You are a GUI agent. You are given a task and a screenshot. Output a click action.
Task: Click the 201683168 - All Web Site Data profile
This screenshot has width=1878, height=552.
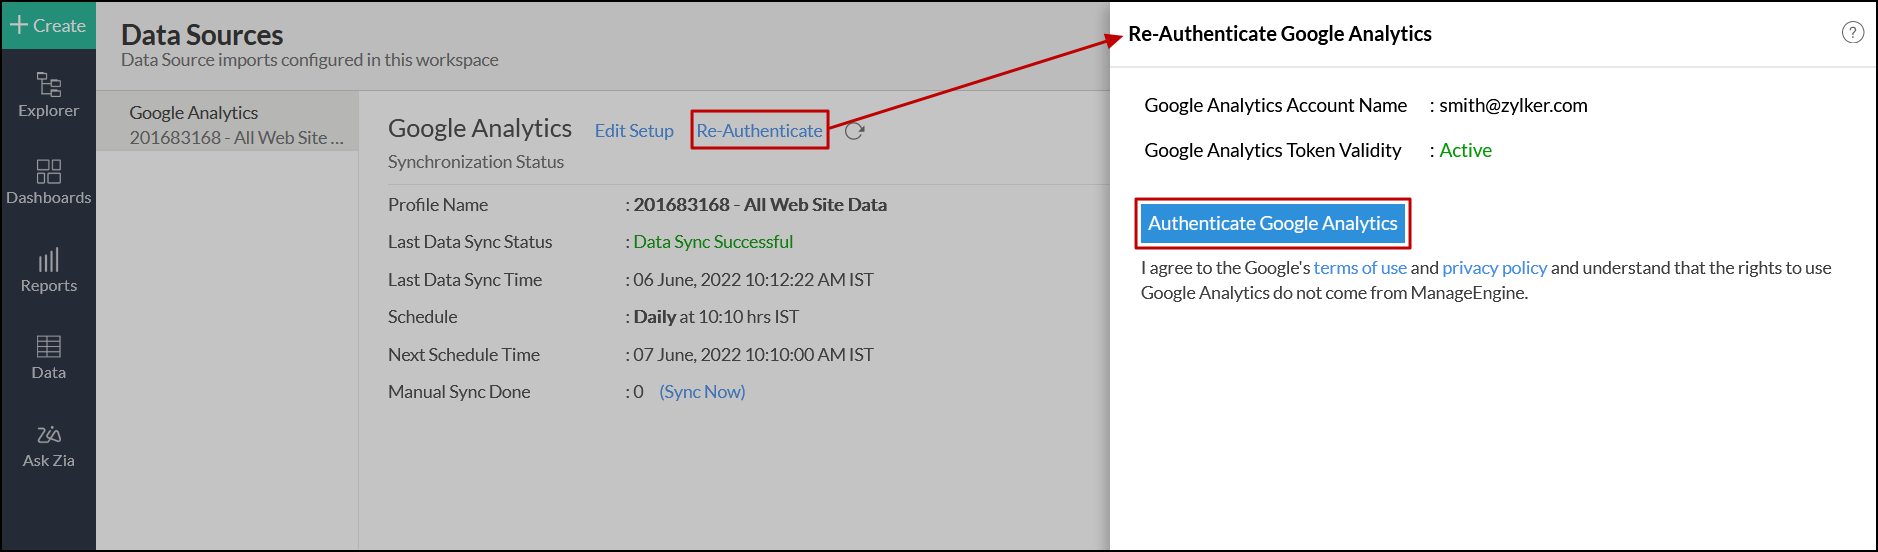tap(760, 205)
